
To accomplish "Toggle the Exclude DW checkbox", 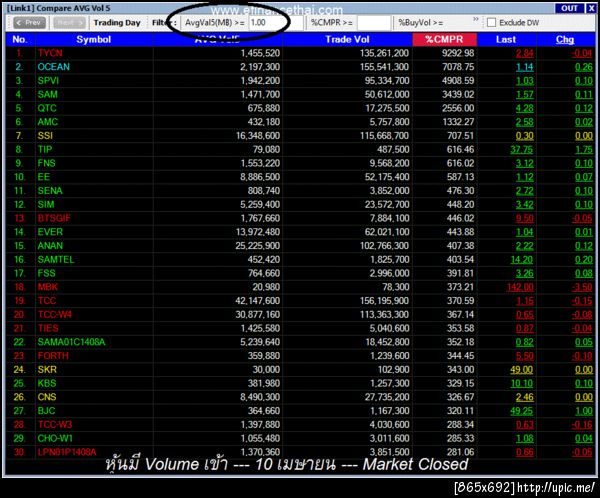I will tap(491, 23).
